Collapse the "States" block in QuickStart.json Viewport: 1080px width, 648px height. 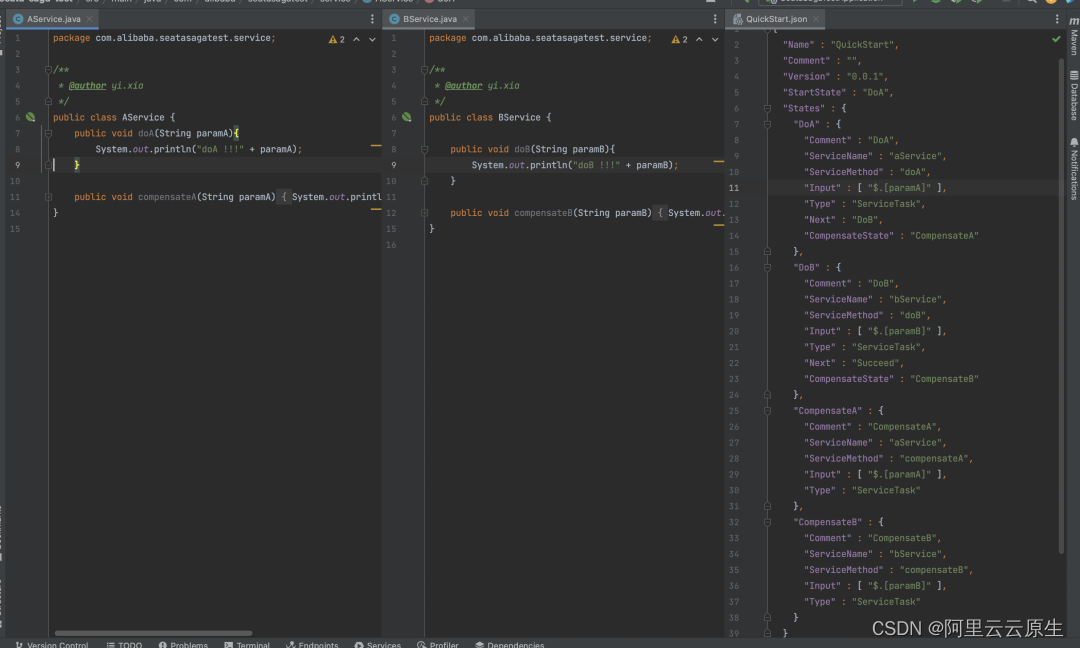[x=767, y=108]
